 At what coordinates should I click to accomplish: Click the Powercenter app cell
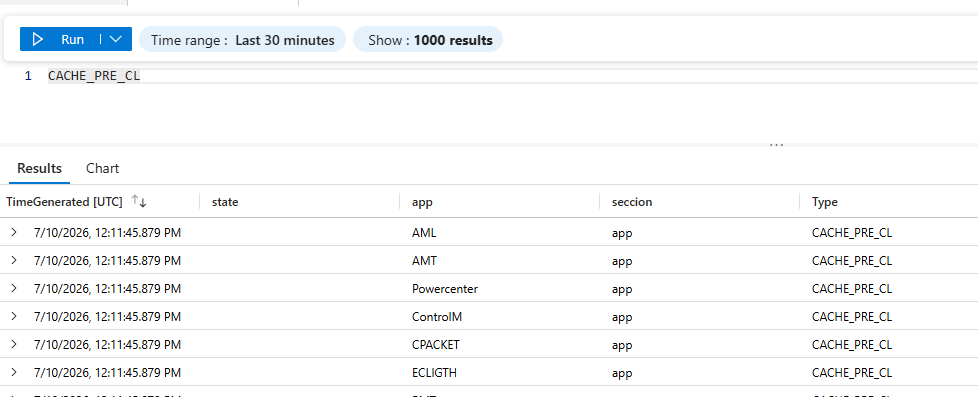pos(445,289)
